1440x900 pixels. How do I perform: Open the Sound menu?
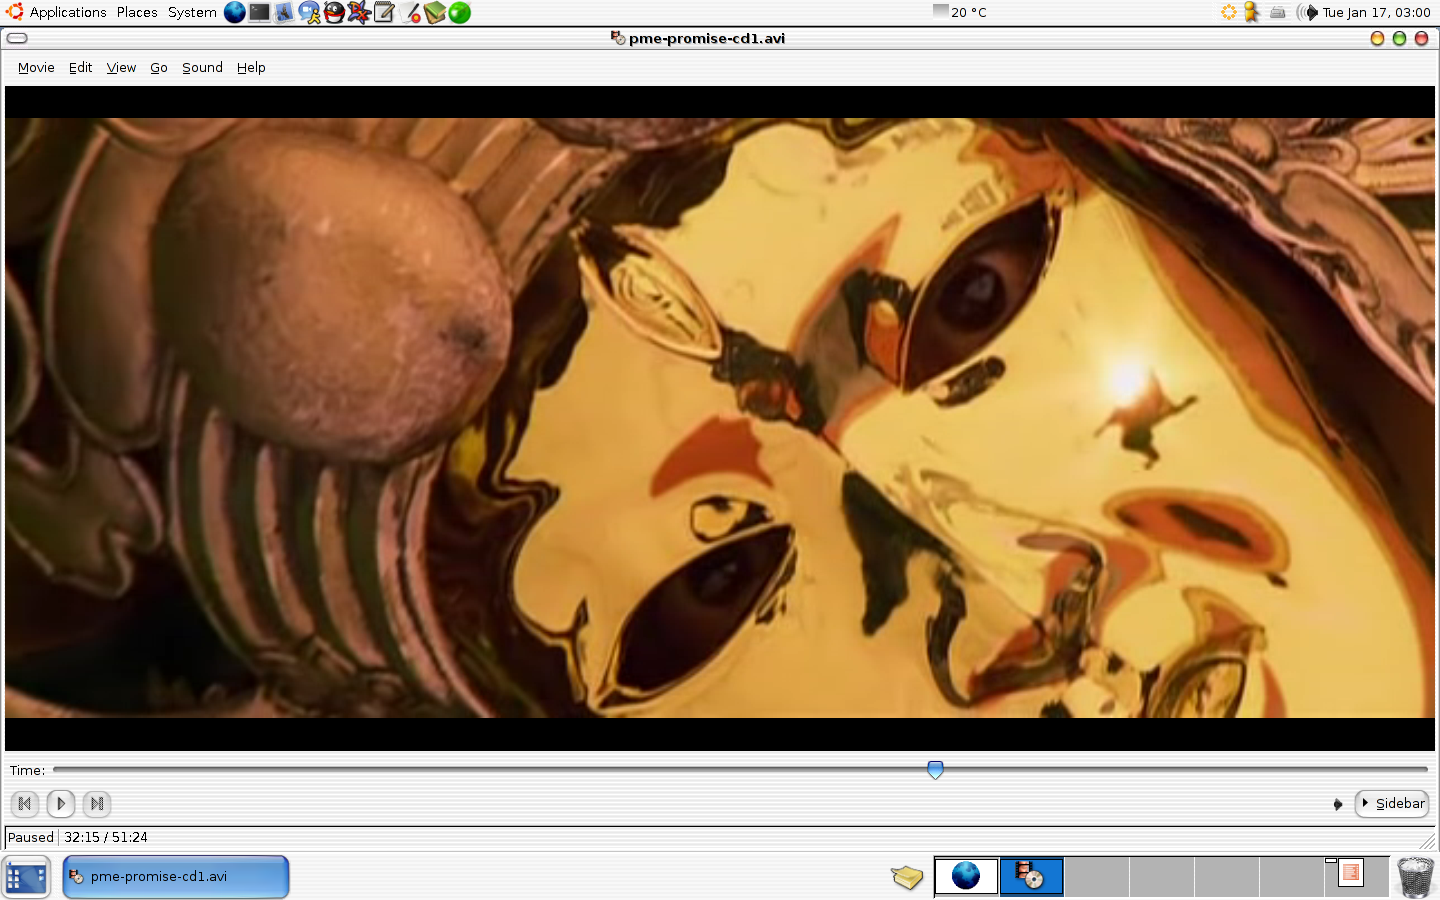click(202, 68)
